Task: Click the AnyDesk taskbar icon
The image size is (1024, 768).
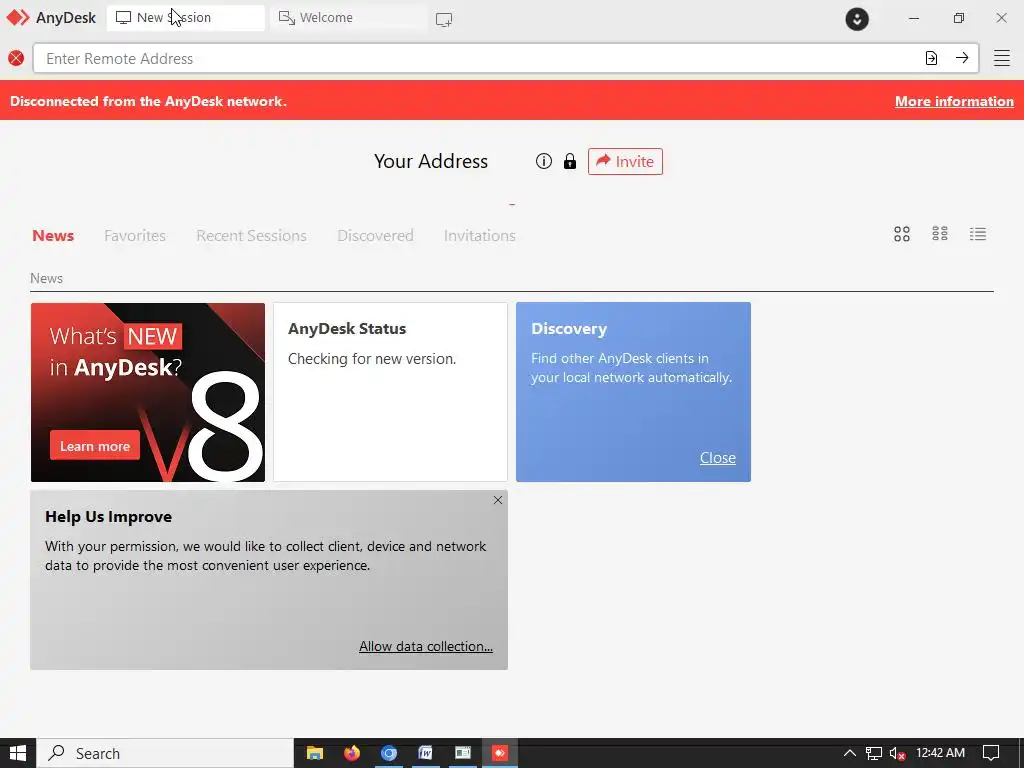Action: (500, 753)
